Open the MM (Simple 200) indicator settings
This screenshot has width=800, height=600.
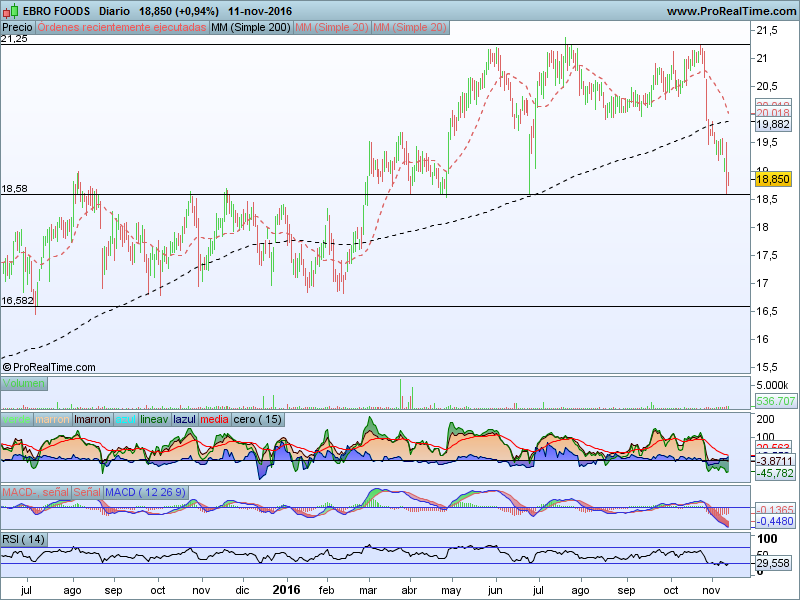(x=250, y=27)
